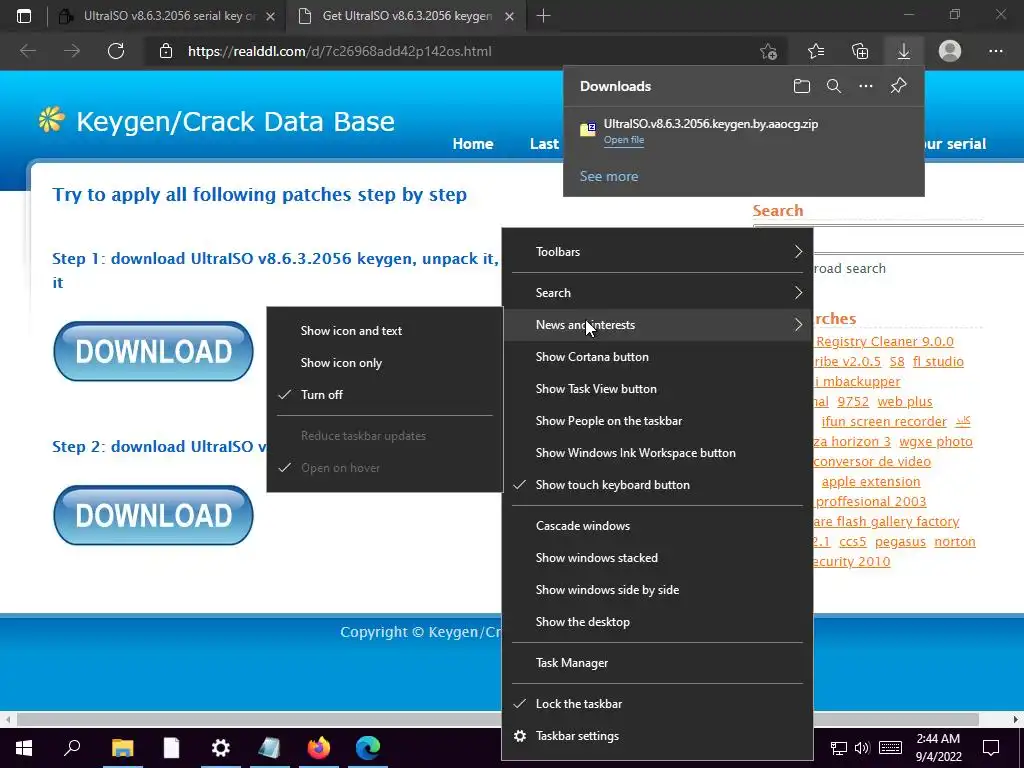This screenshot has width=1024, height=768.
Task: Expand the Toolbars submenu
Action: coord(657,251)
